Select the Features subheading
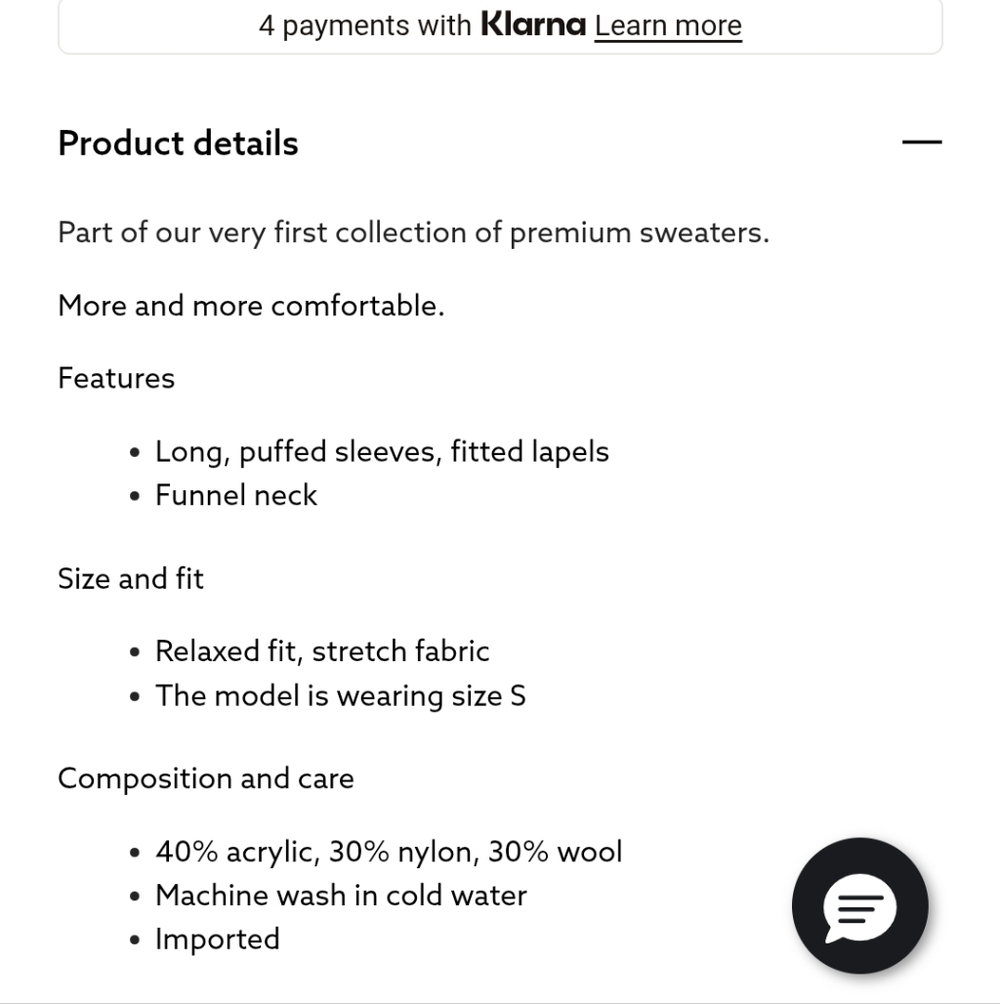This screenshot has height=1004, width=1000. (x=116, y=378)
